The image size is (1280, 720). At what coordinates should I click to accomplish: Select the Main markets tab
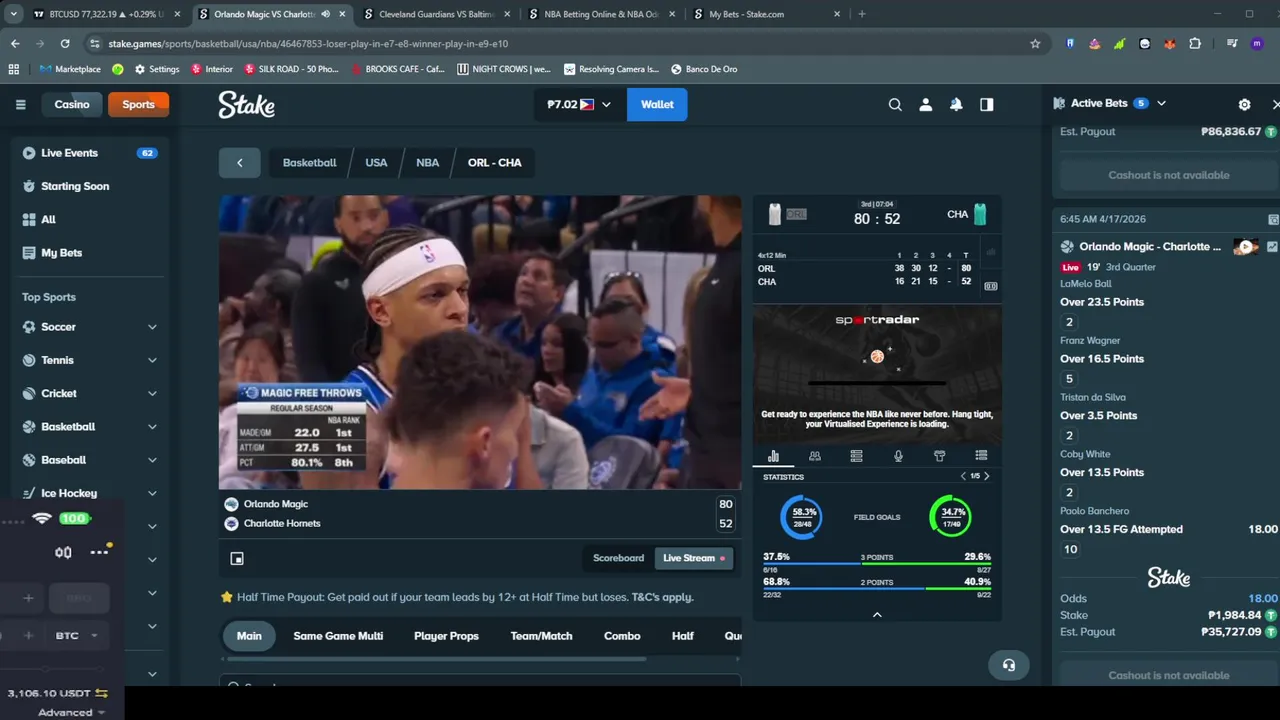coord(249,636)
